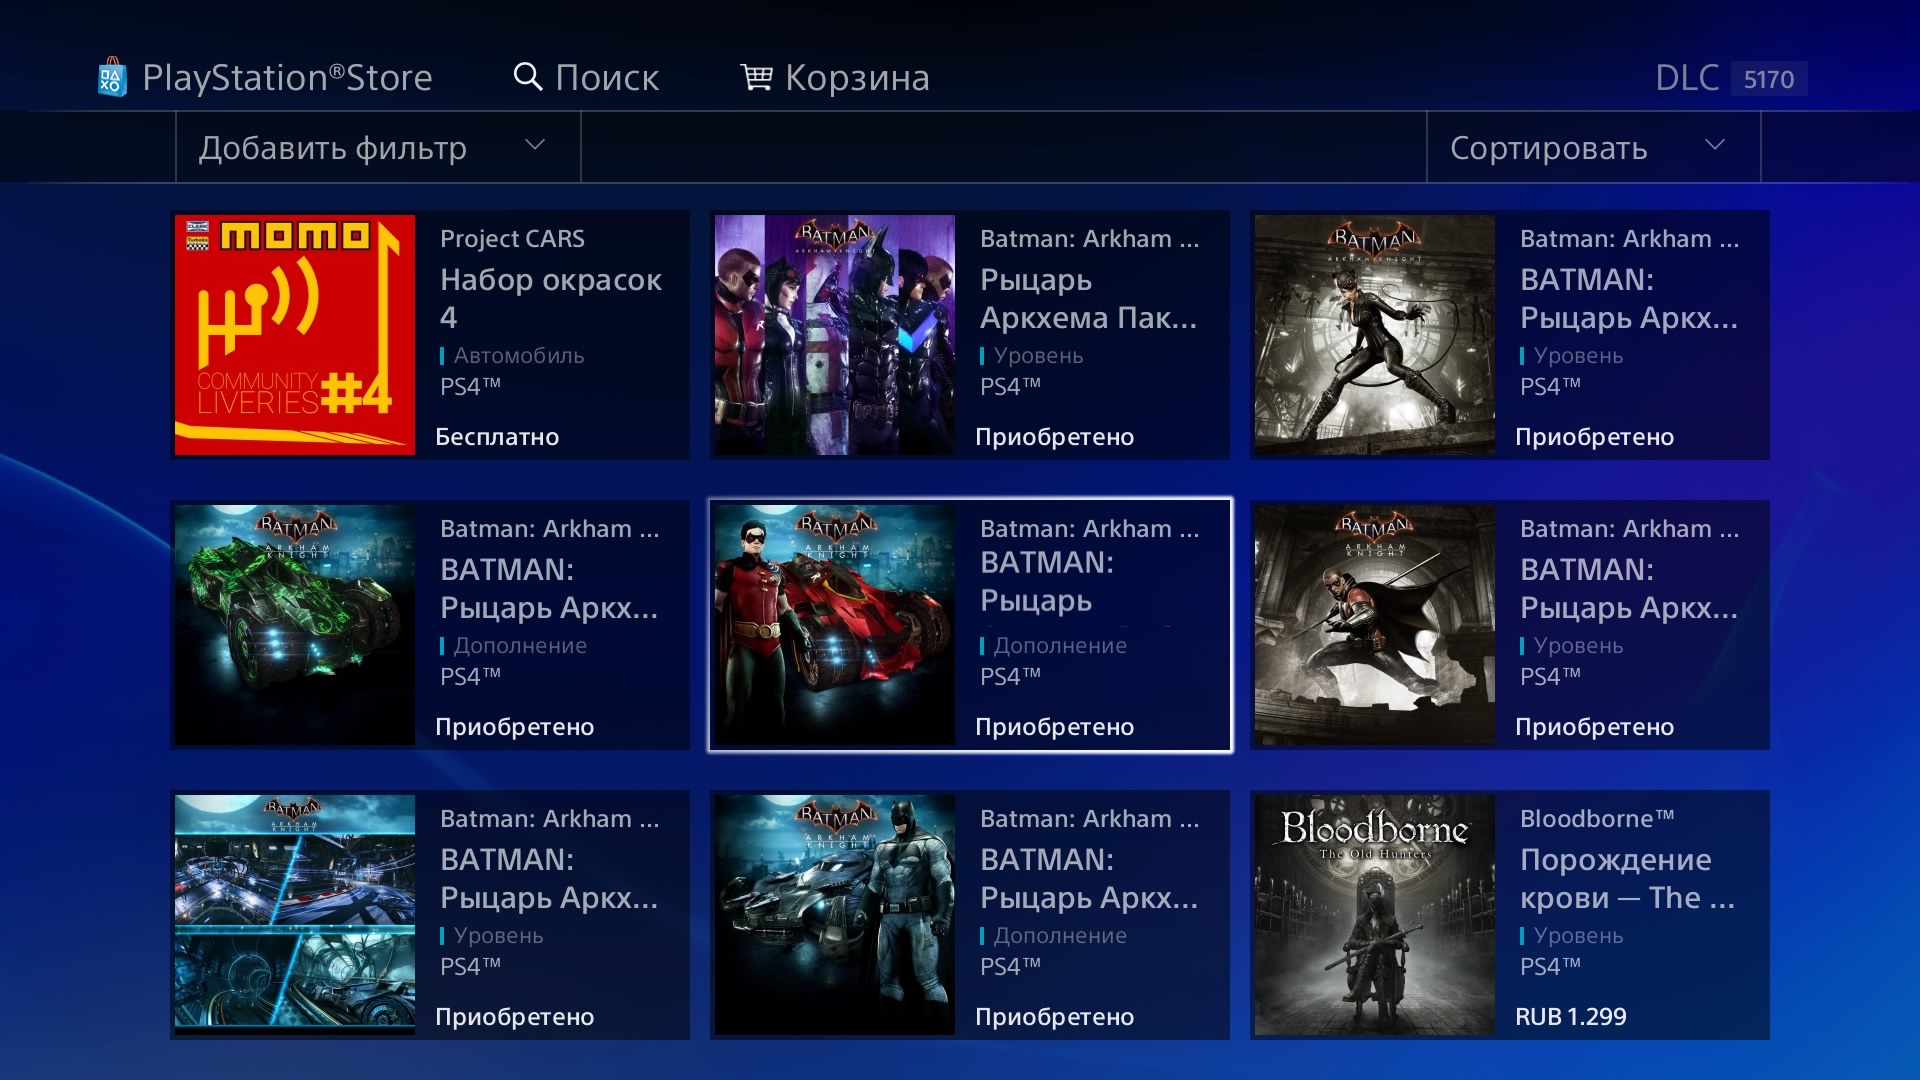
Task: Select the Robin with red Batmobile thumbnail
Action: tap(835, 625)
